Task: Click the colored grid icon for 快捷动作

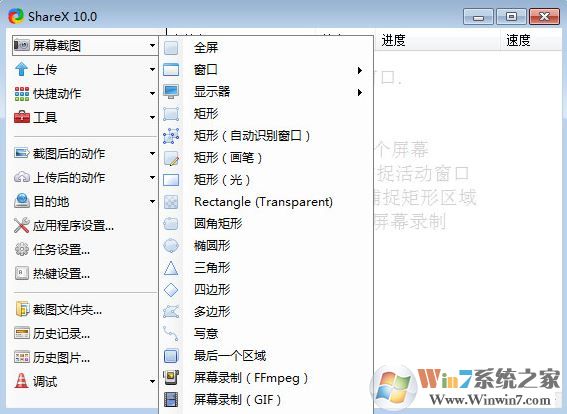Action: (x=22, y=94)
